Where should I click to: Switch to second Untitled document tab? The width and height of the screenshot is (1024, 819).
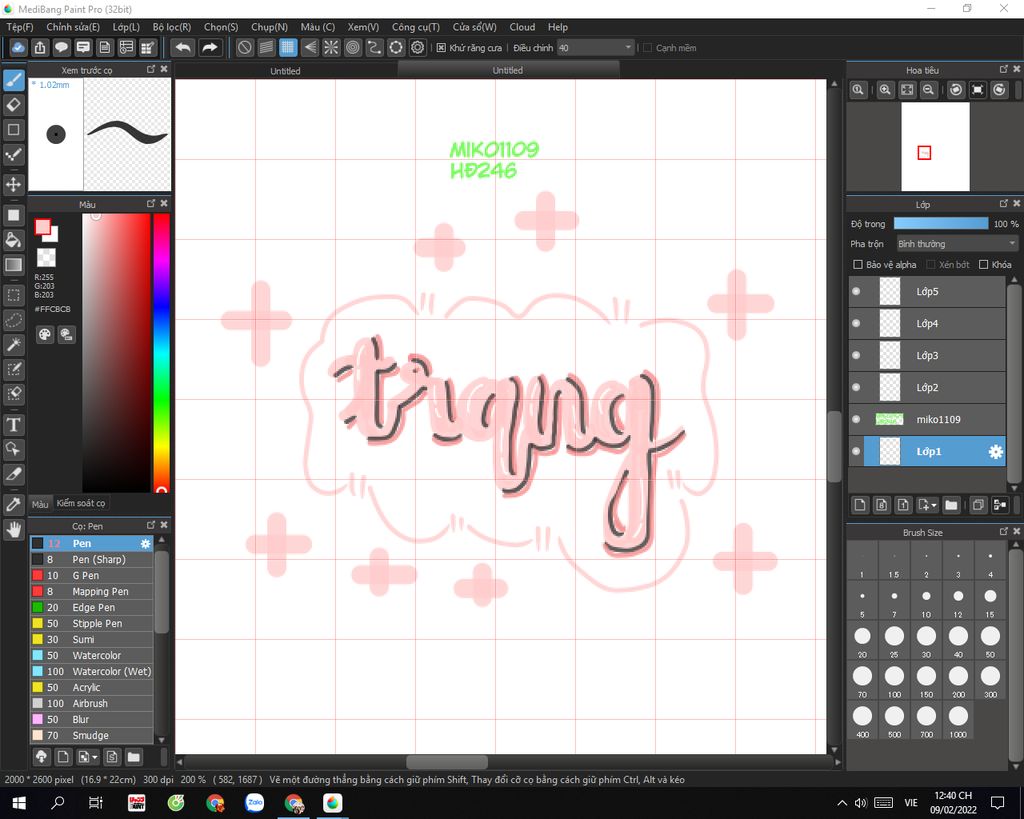(x=507, y=70)
